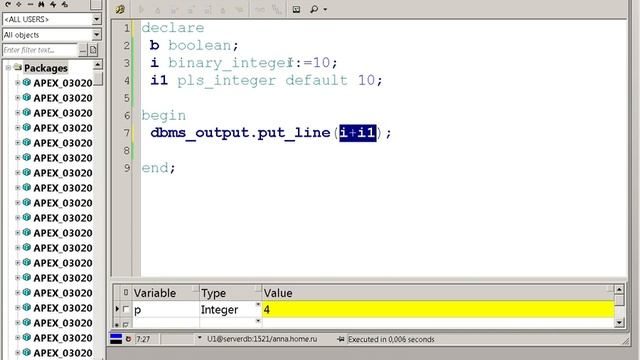
Task: Click dbms_output.put_line on line 7
Action: (240, 133)
